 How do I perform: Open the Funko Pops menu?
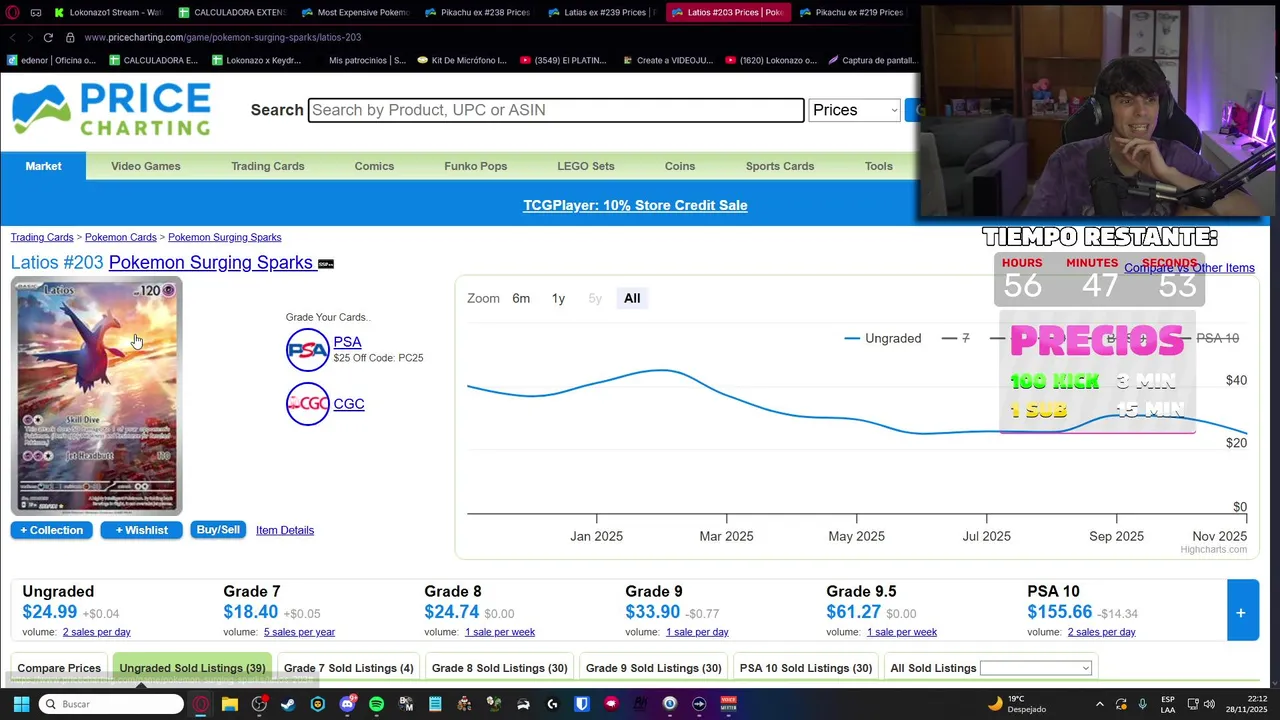(476, 166)
